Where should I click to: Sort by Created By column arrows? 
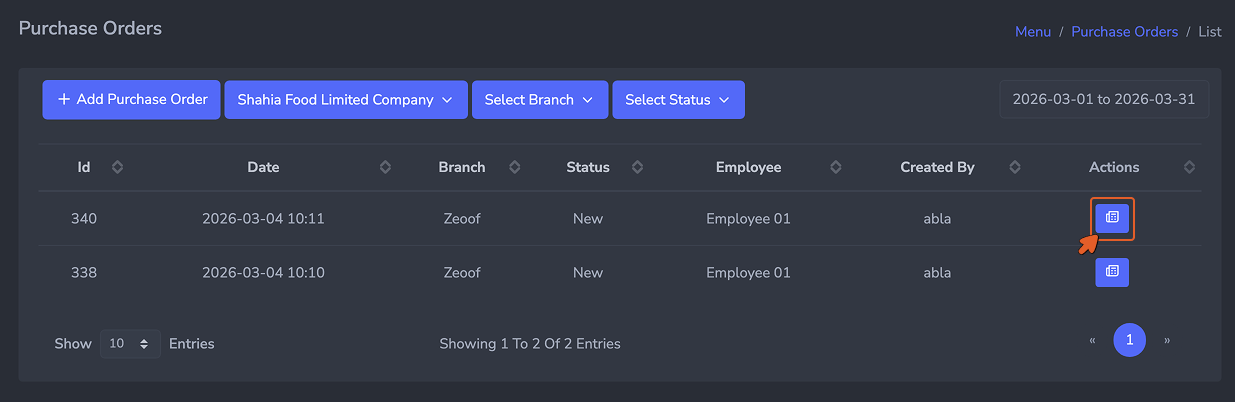(1015, 167)
